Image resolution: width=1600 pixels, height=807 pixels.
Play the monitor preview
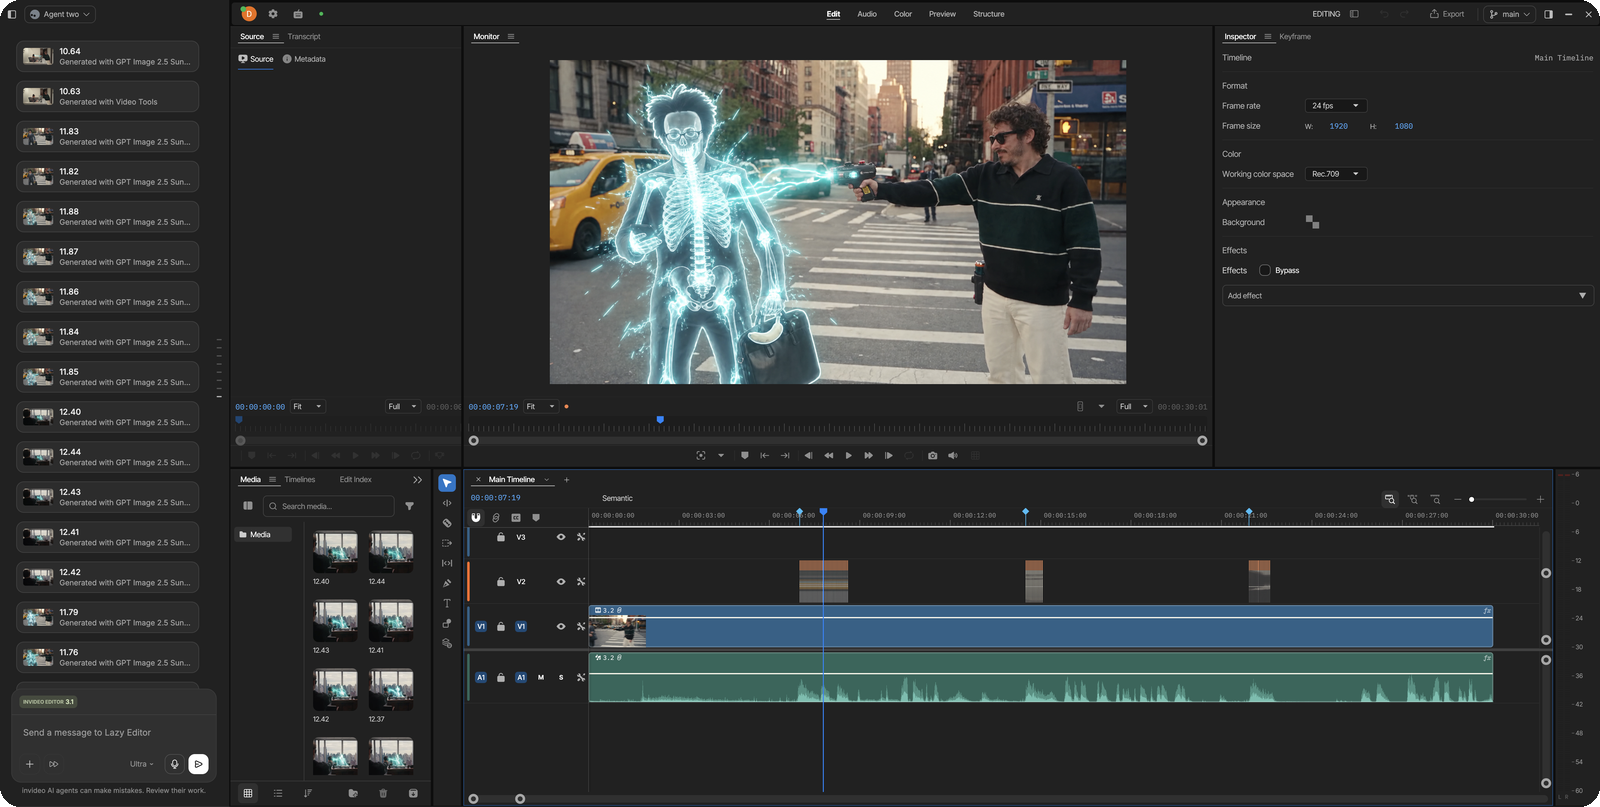pyautogui.click(x=849, y=455)
